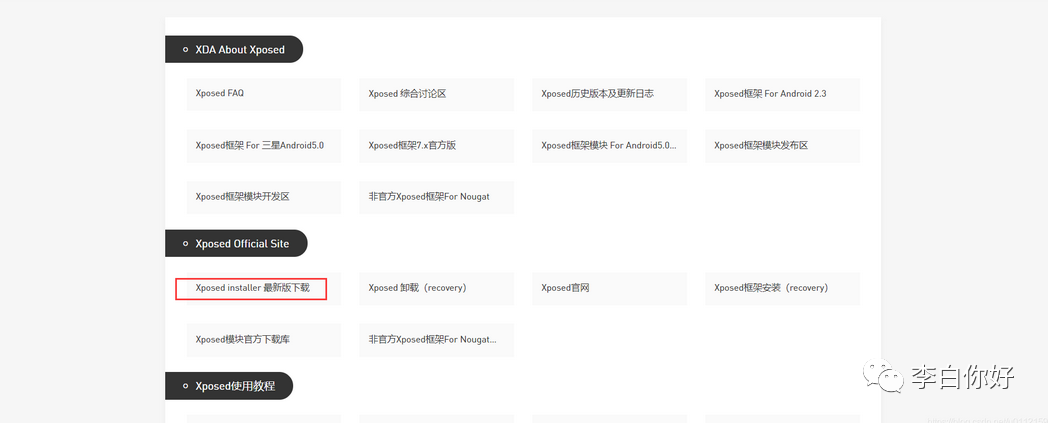Select the Xposed Official Site section header

pos(236,243)
